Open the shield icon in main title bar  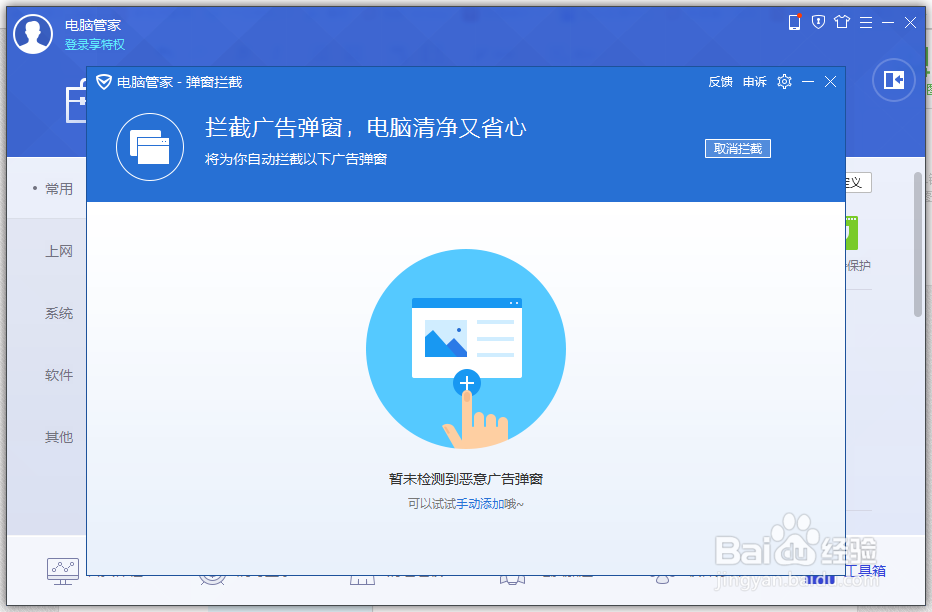pyautogui.click(x=818, y=23)
